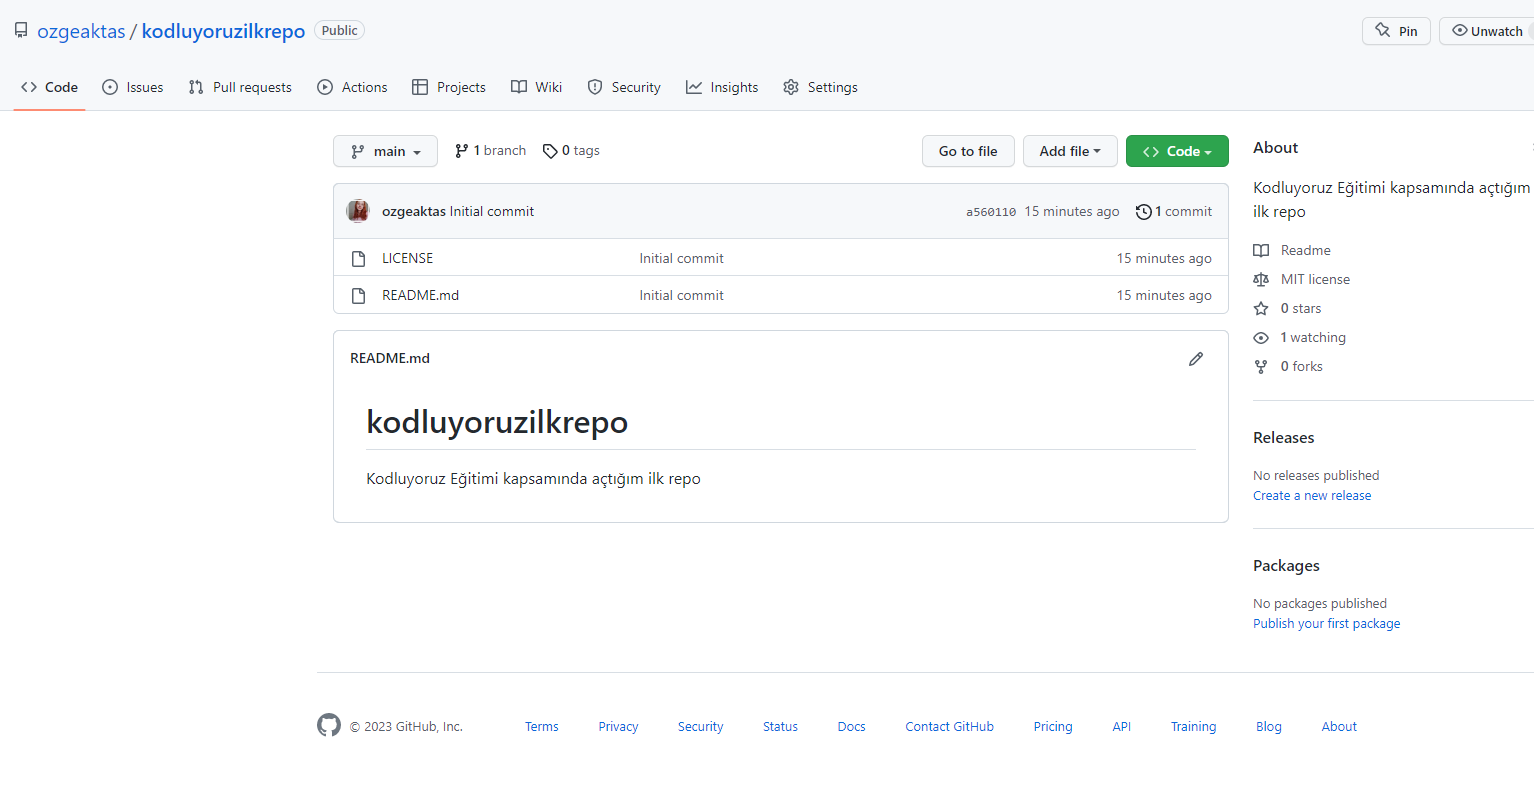
Task: Click the eye icon next to 1 watching
Action: coord(1261,337)
